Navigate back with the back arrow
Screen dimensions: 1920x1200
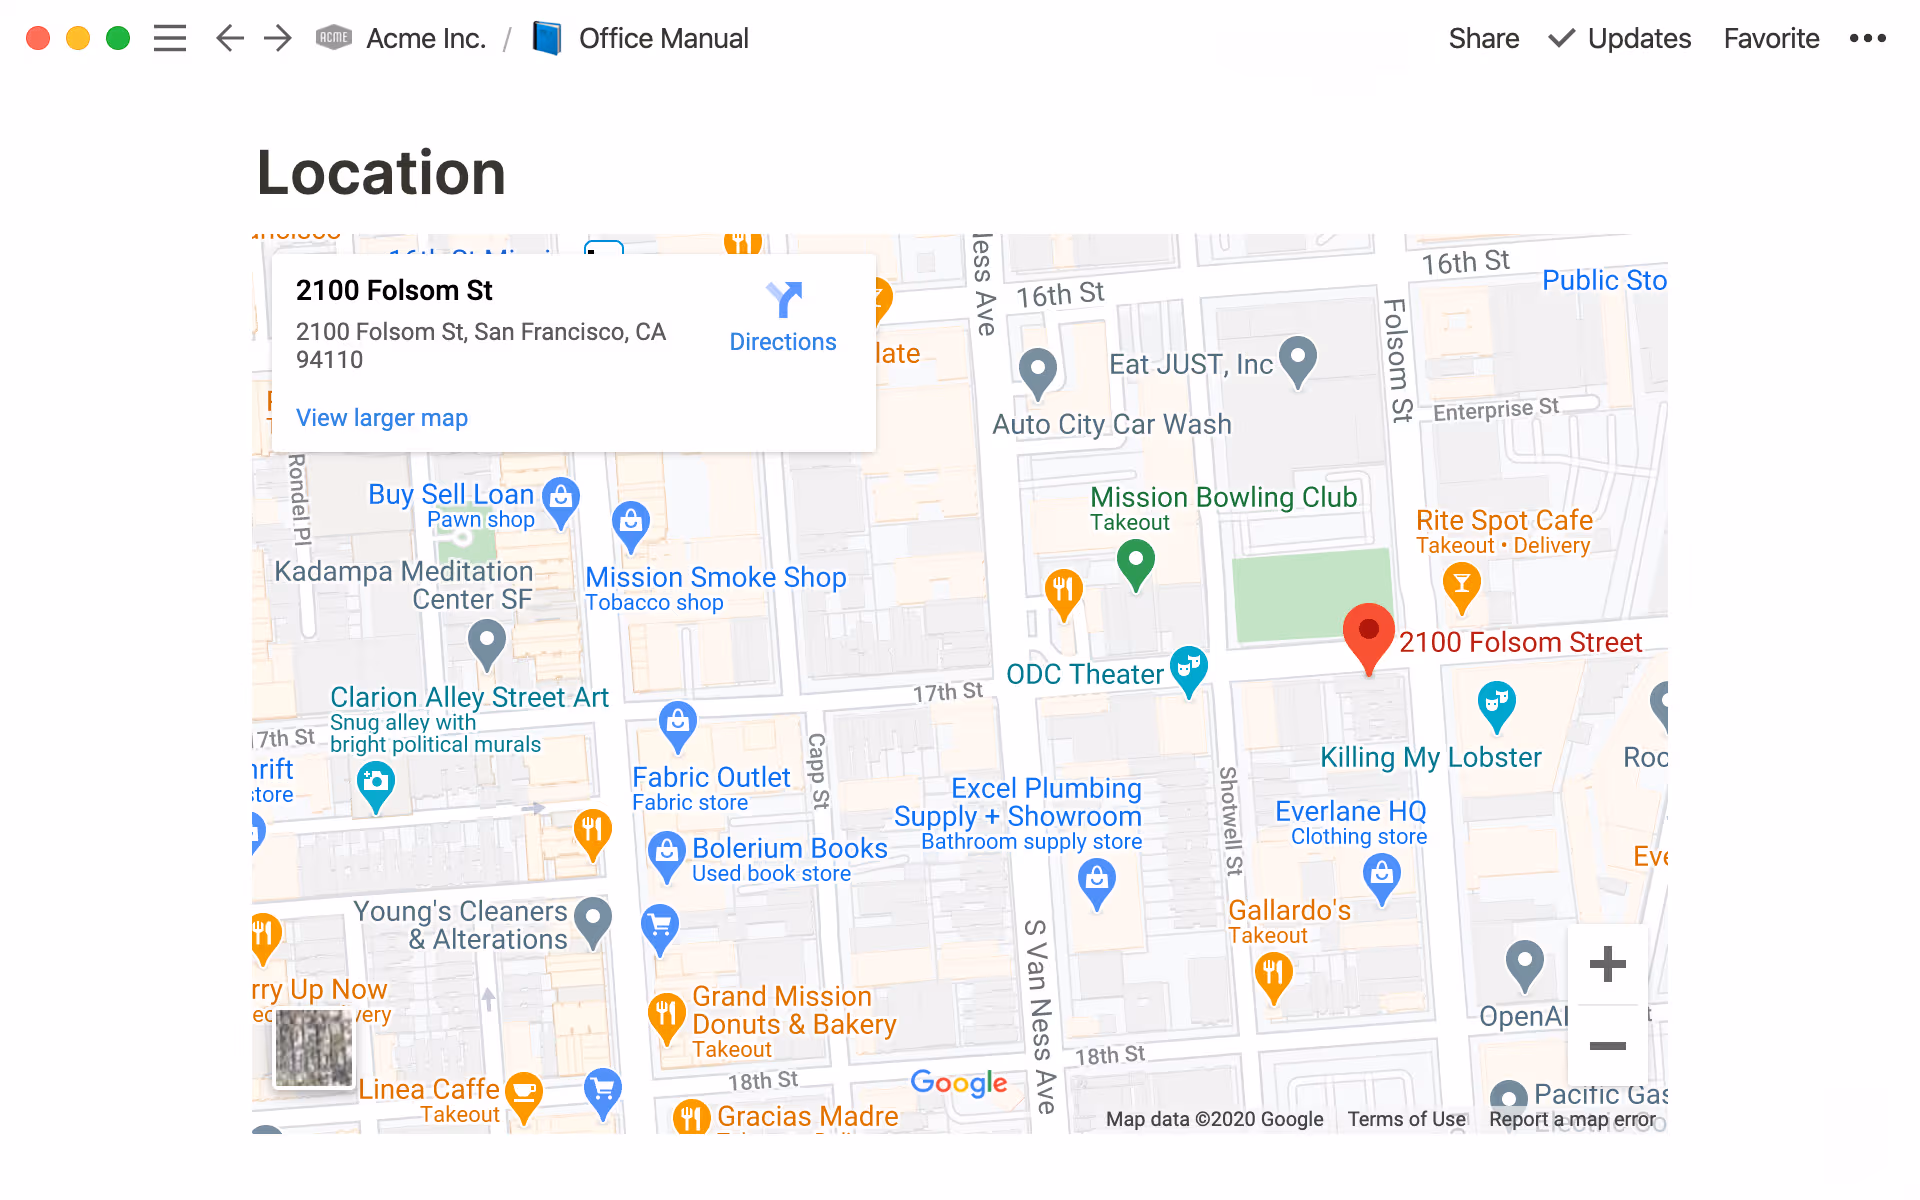coord(229,38)
